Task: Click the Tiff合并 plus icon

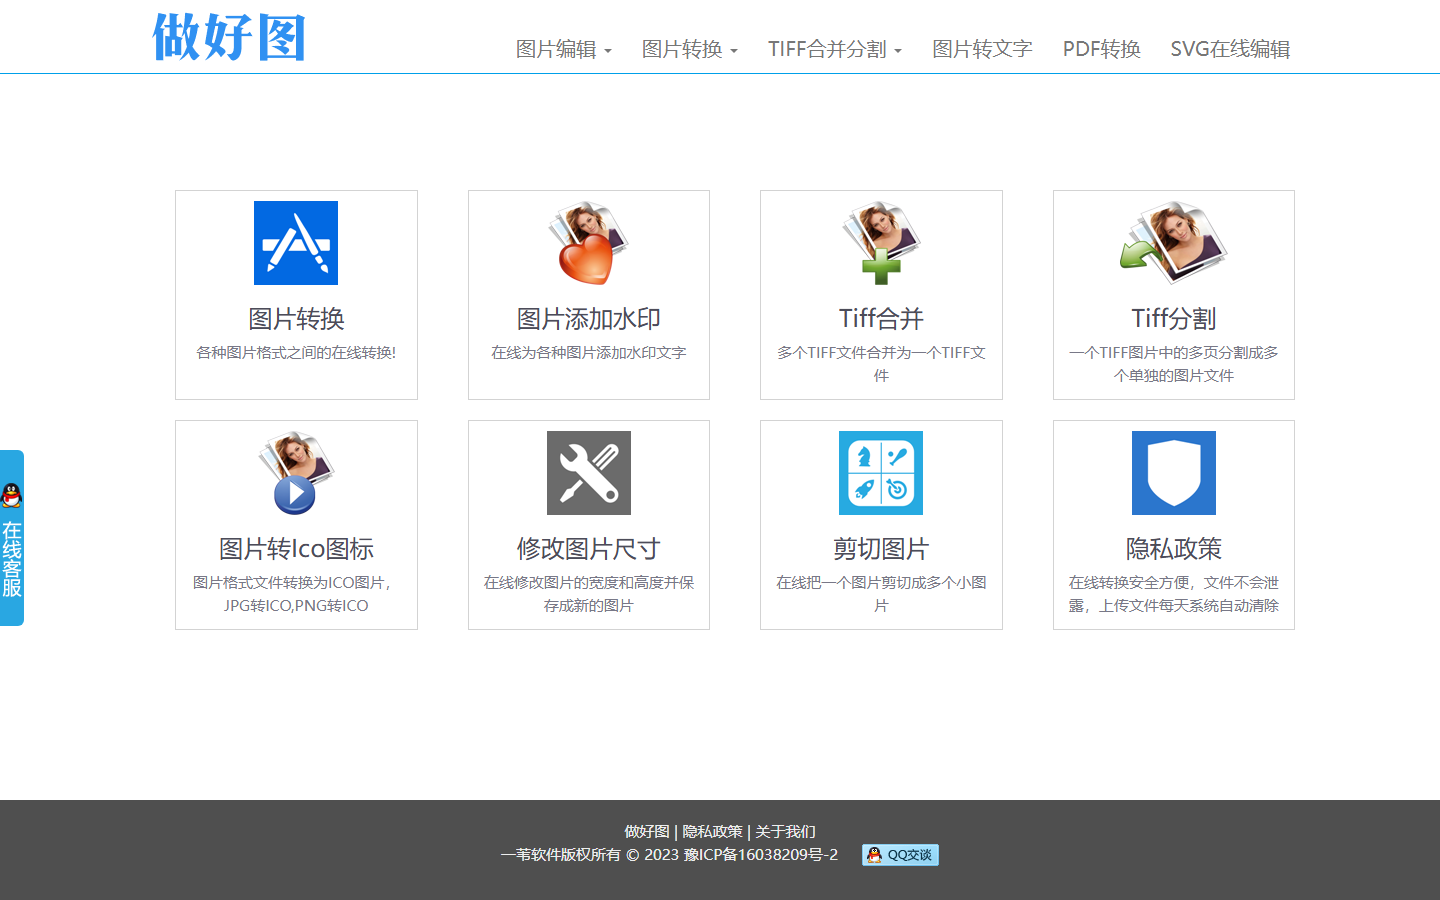Action: (881, 243)
